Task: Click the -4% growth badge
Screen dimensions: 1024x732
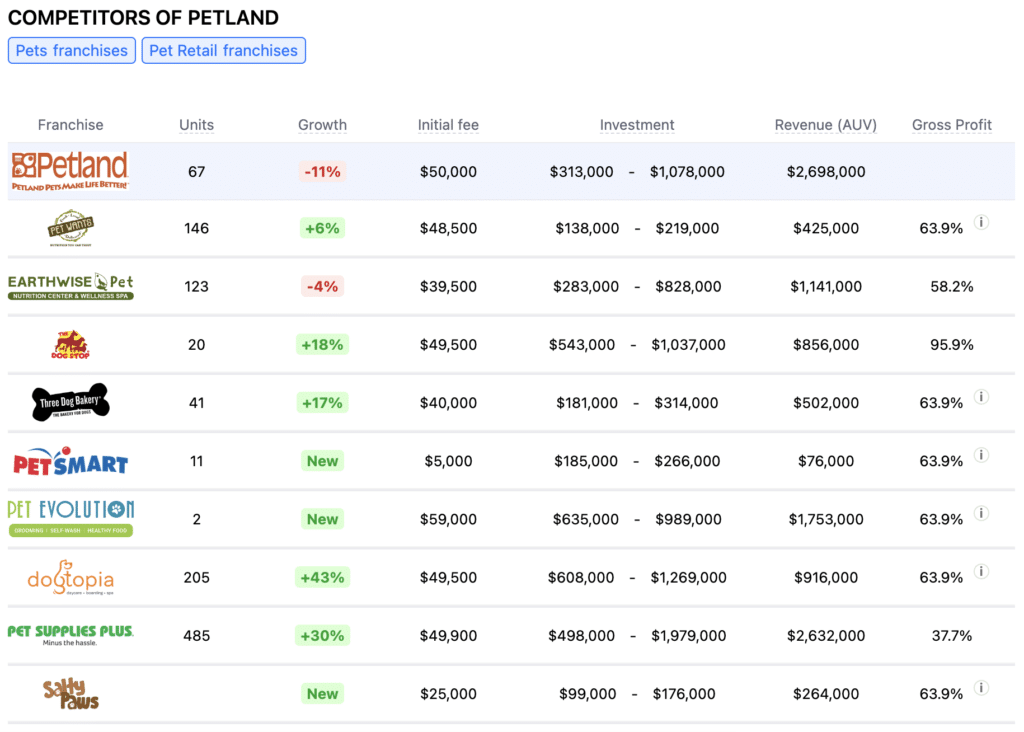Action: [x=323, y=286]
